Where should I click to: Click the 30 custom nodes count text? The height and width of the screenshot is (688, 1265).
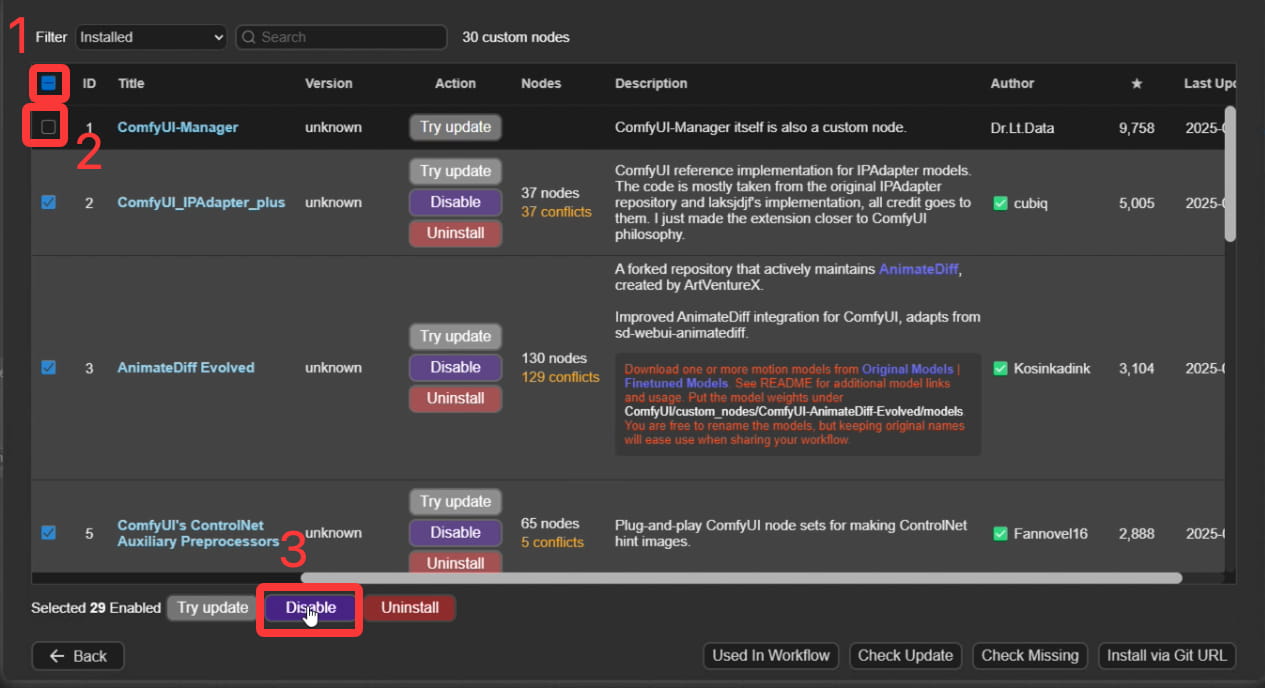(x=516, y=37)
